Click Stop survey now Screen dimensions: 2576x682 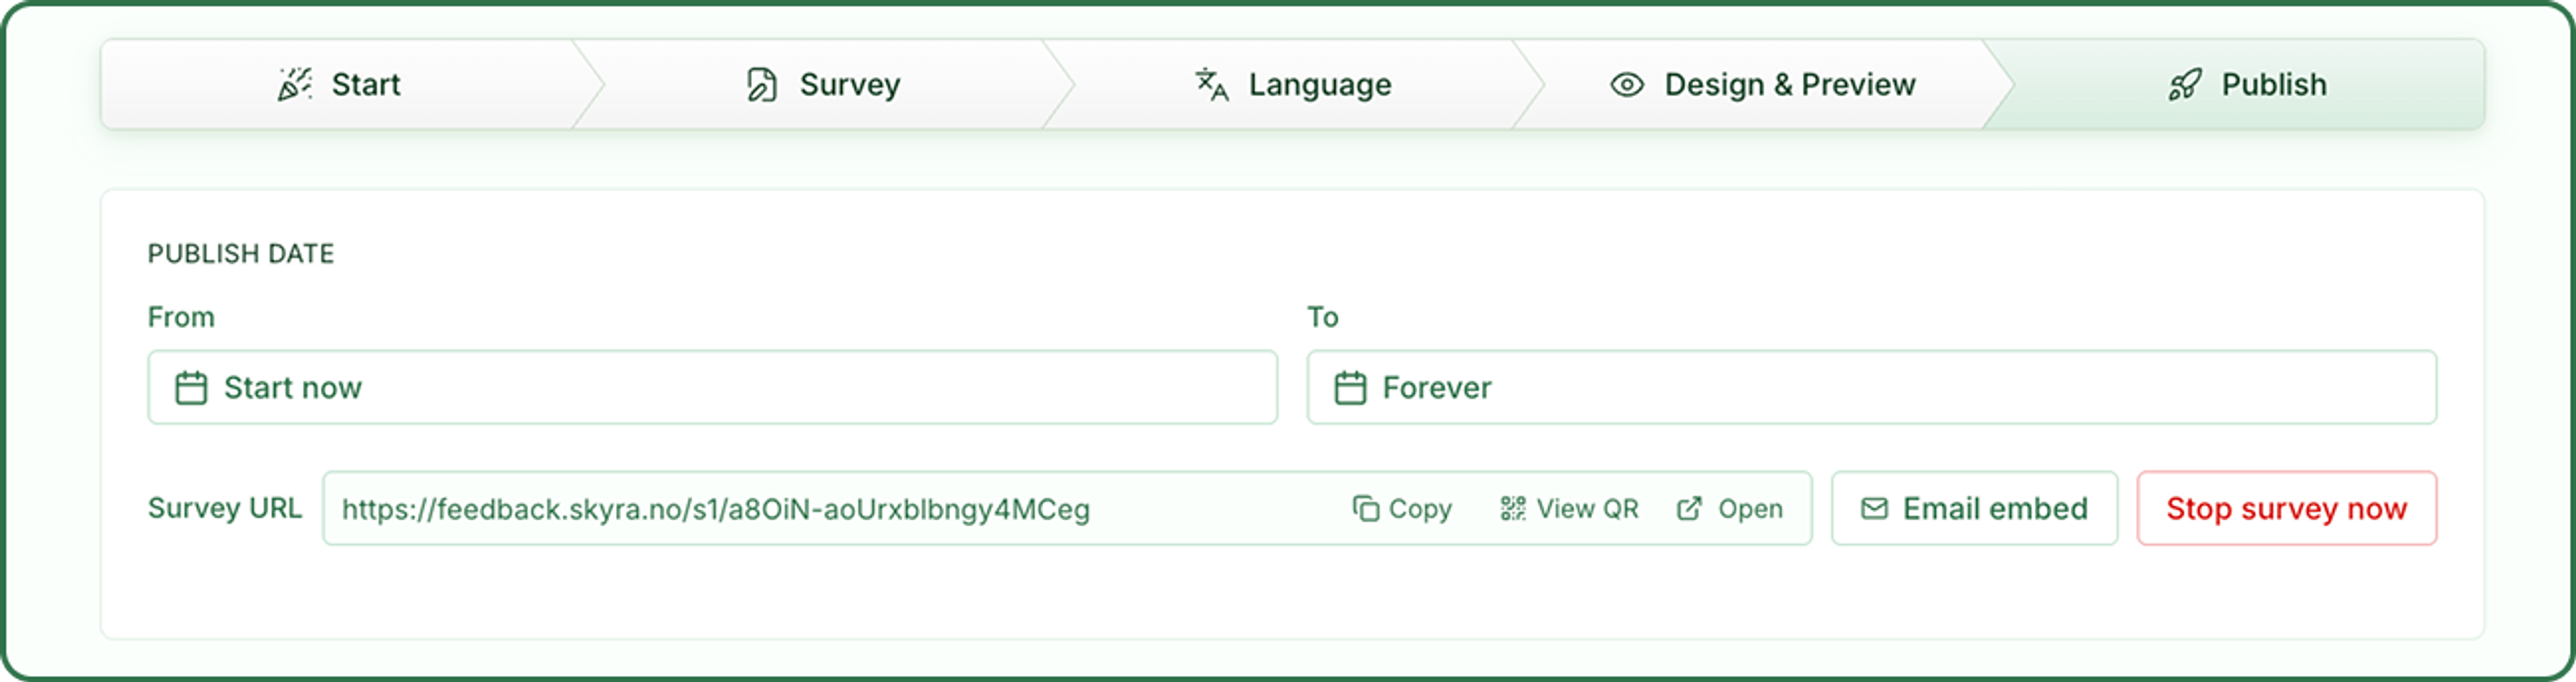[2286, 508]
